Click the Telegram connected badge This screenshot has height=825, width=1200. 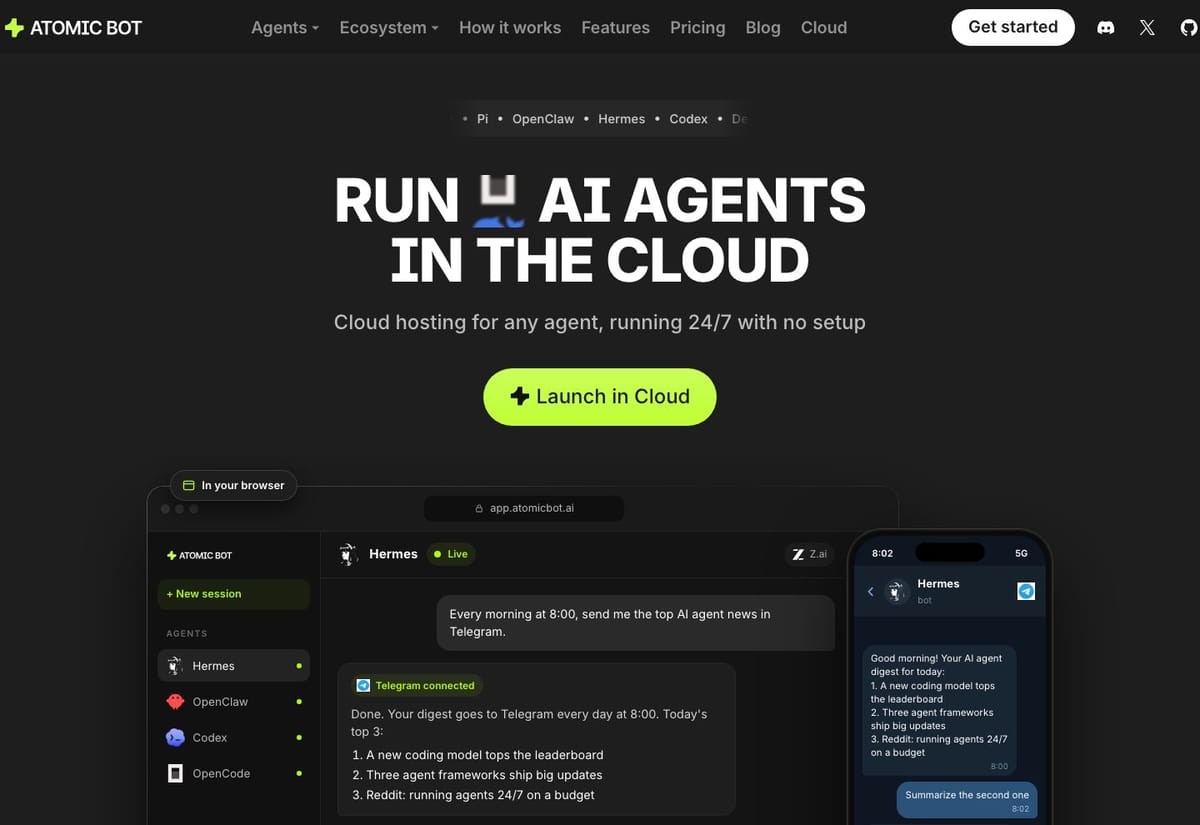(x=417, y=686)
